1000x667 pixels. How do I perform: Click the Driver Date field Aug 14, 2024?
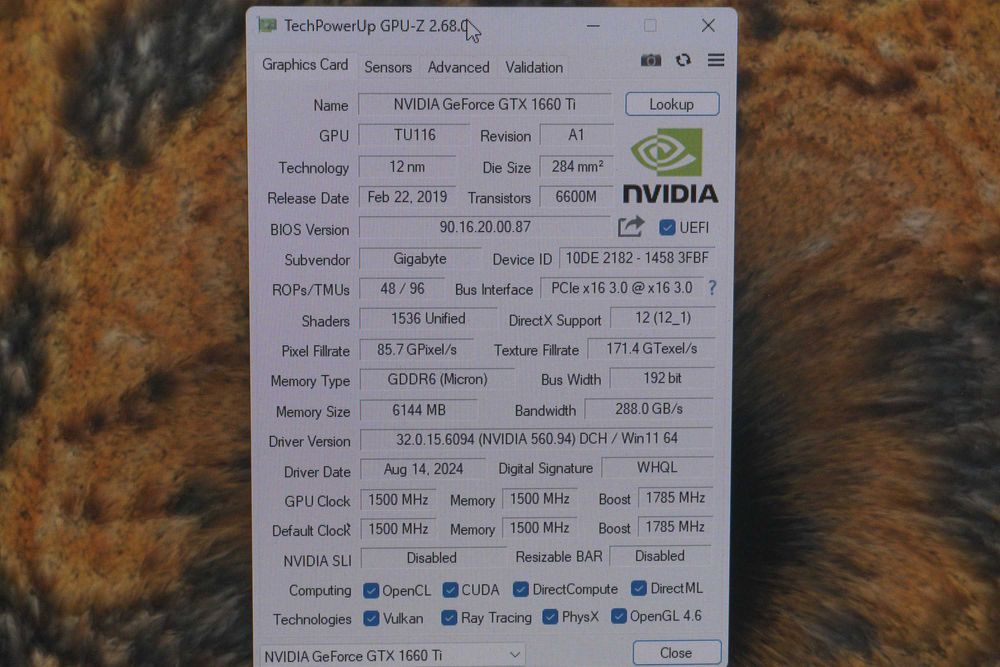pyautogui.click(x=423, y=469)
